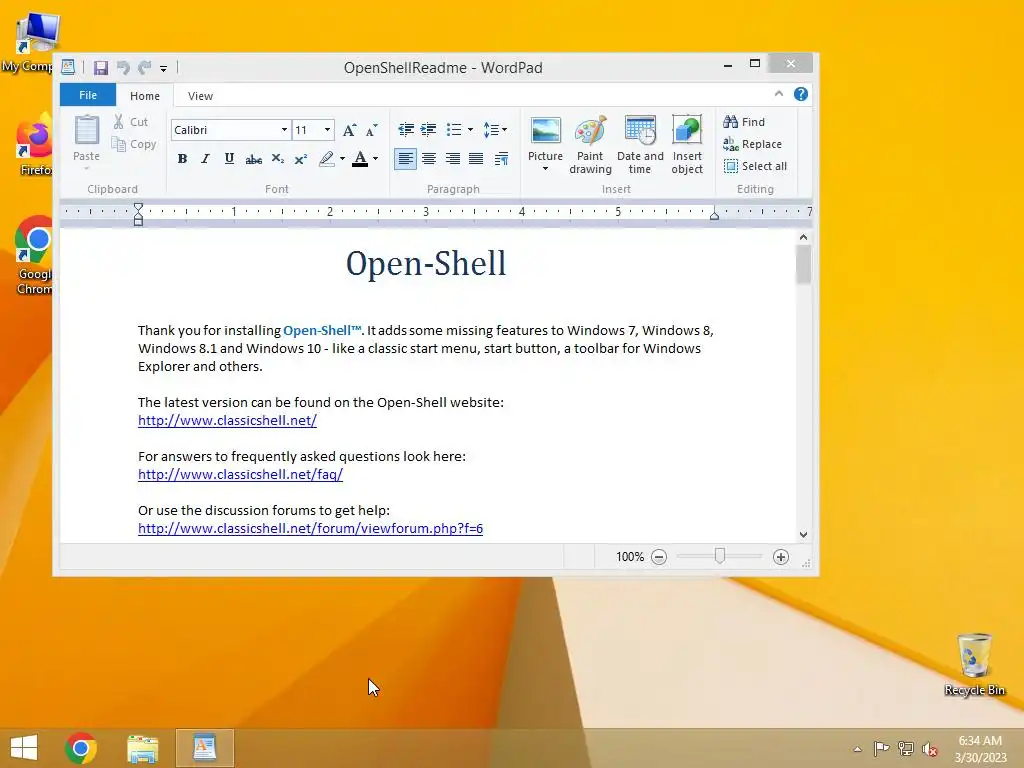Click the Paste clipboard icon
The image size is (1024, 768).
tap(86, 131)
